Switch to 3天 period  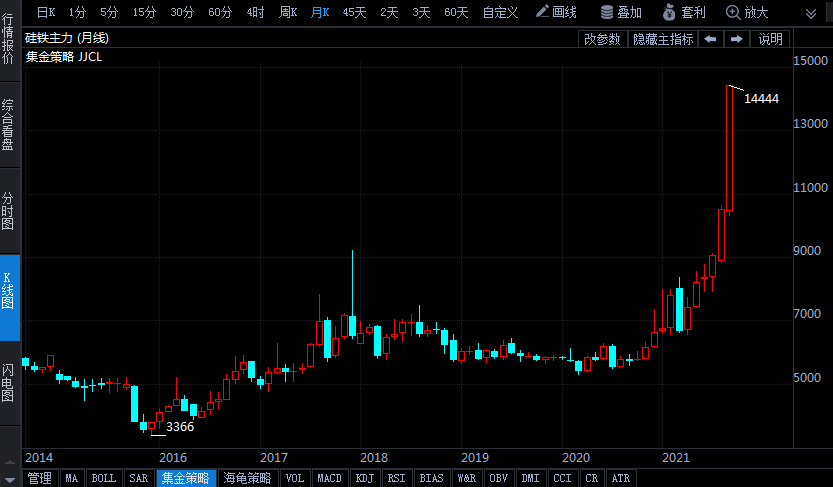click(421, 12)
